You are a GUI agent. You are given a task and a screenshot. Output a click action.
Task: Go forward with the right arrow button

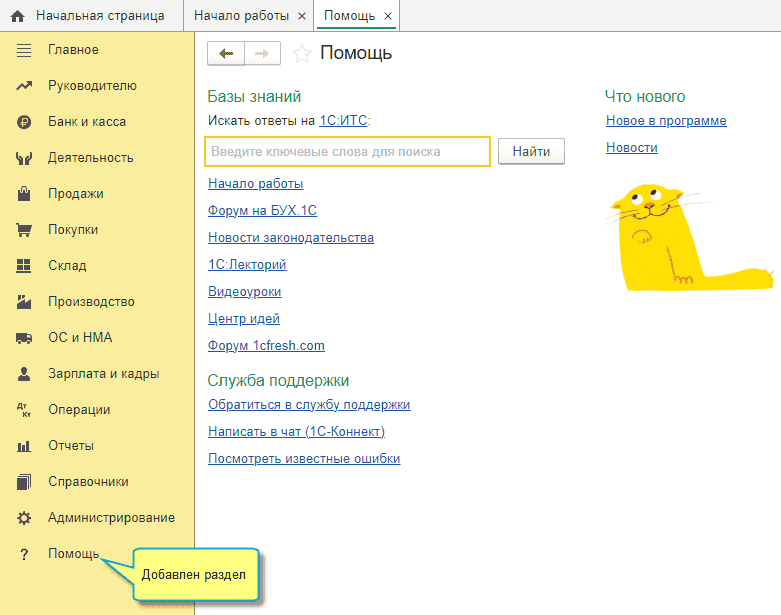point(262,53)
